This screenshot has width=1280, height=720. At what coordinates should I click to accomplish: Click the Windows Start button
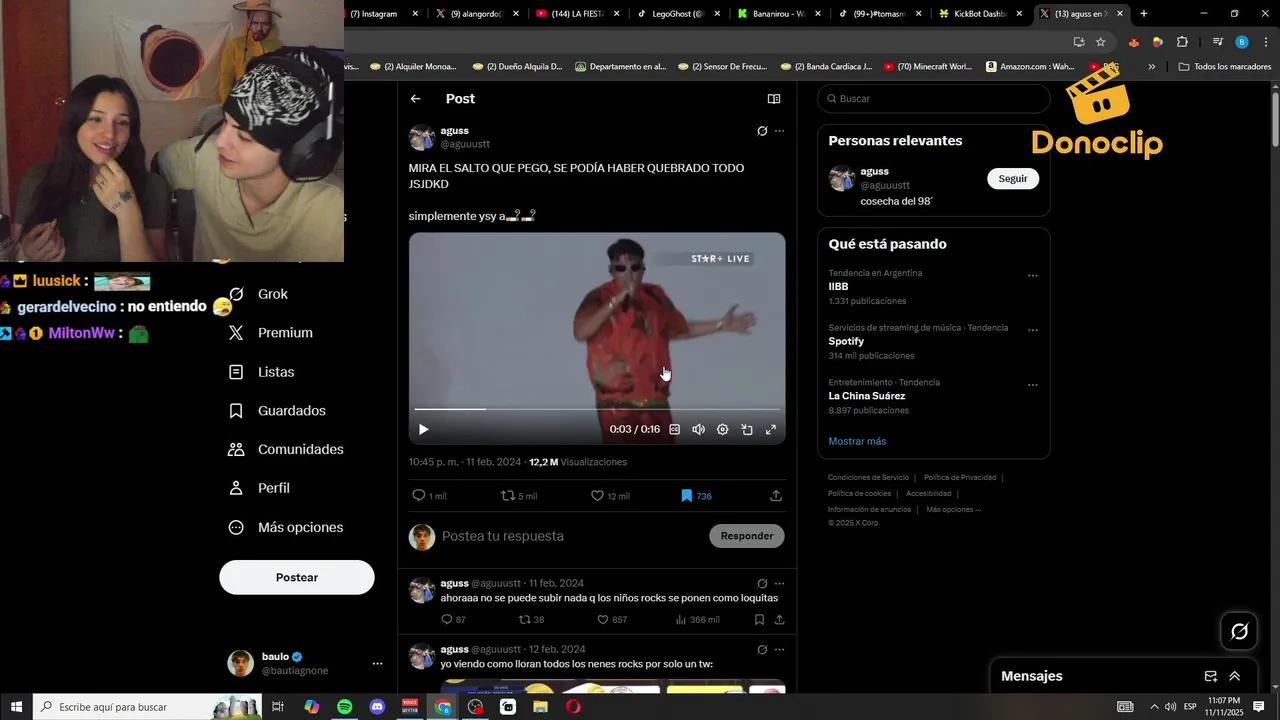pyautogui.click(x=16, y=707)
